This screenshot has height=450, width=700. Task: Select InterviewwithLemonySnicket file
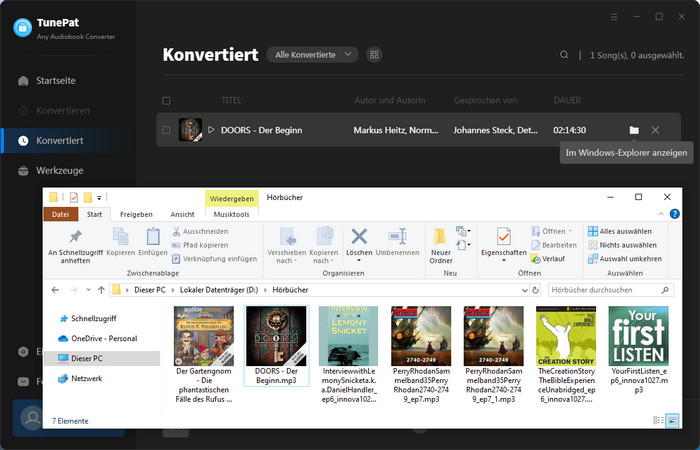click(x=349, y=355)
